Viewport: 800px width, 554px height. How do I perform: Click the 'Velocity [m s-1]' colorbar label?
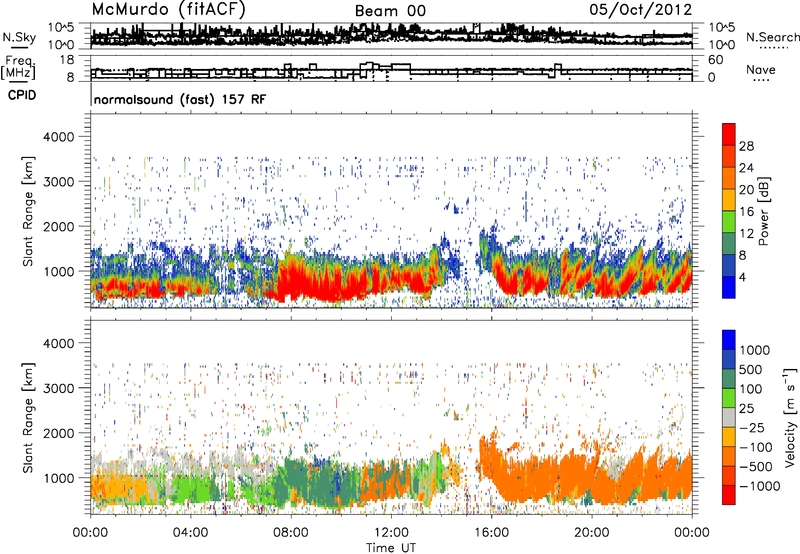[790, 417]
